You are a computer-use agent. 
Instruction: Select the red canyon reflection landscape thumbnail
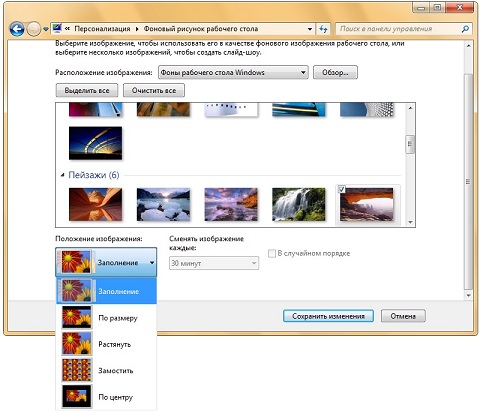click(95, 204)
